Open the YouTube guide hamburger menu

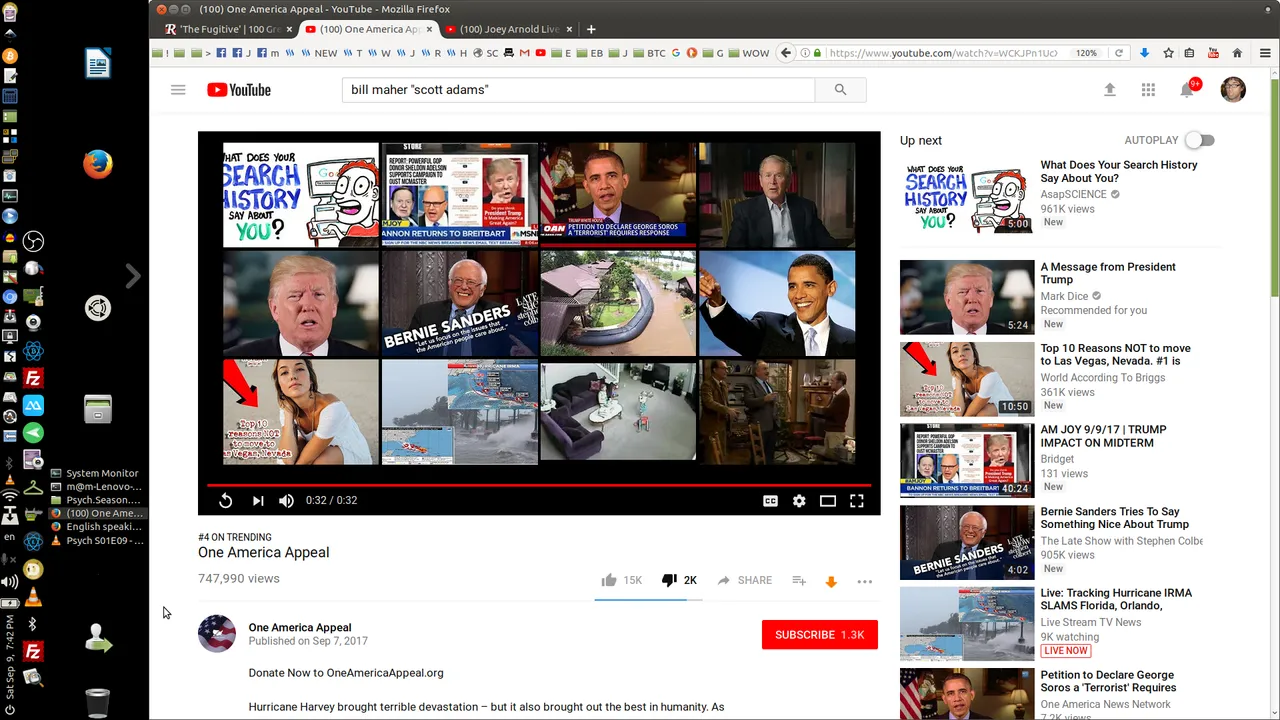click(178, 90)
